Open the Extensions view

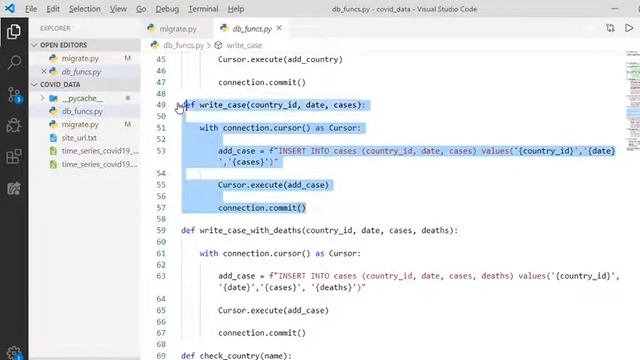(x=14, y=157)
